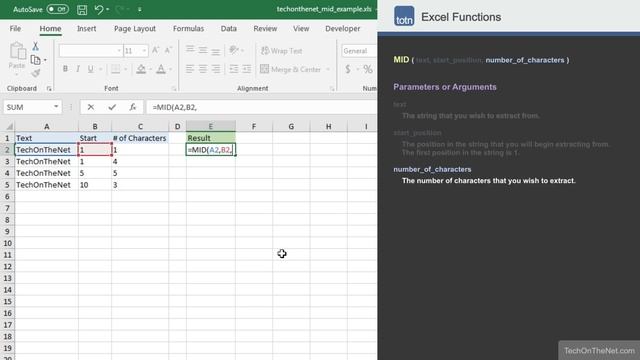Select row 10 header

click(7, 243)
